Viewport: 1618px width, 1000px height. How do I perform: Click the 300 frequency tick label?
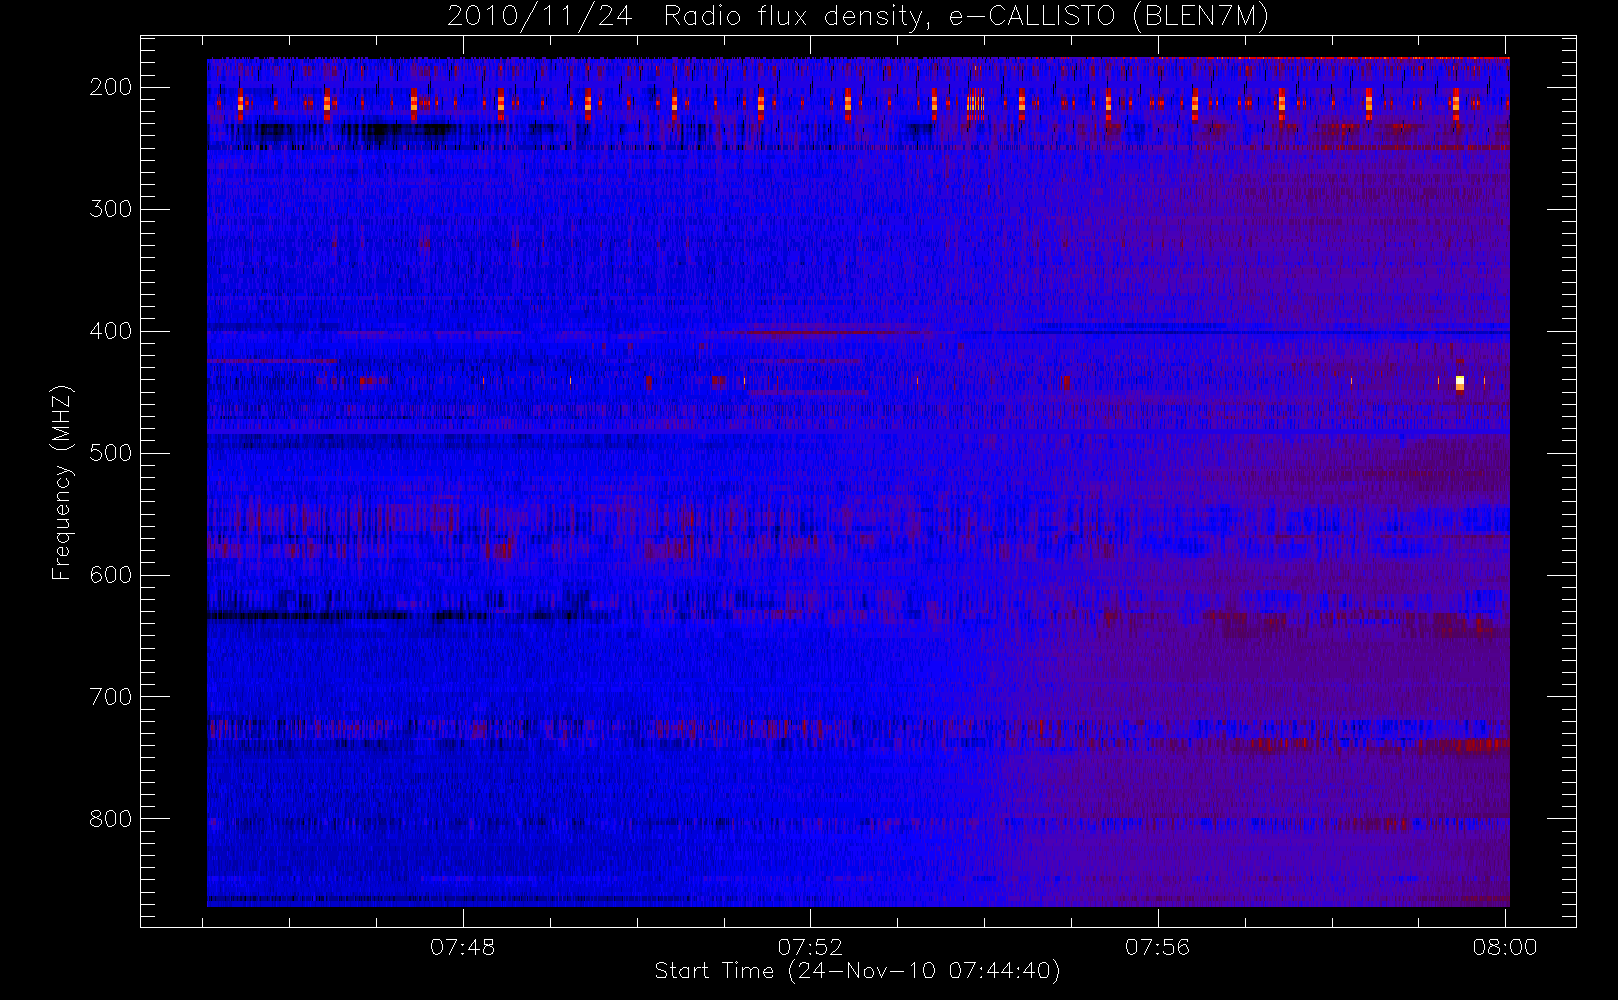(x=111, y=209)
